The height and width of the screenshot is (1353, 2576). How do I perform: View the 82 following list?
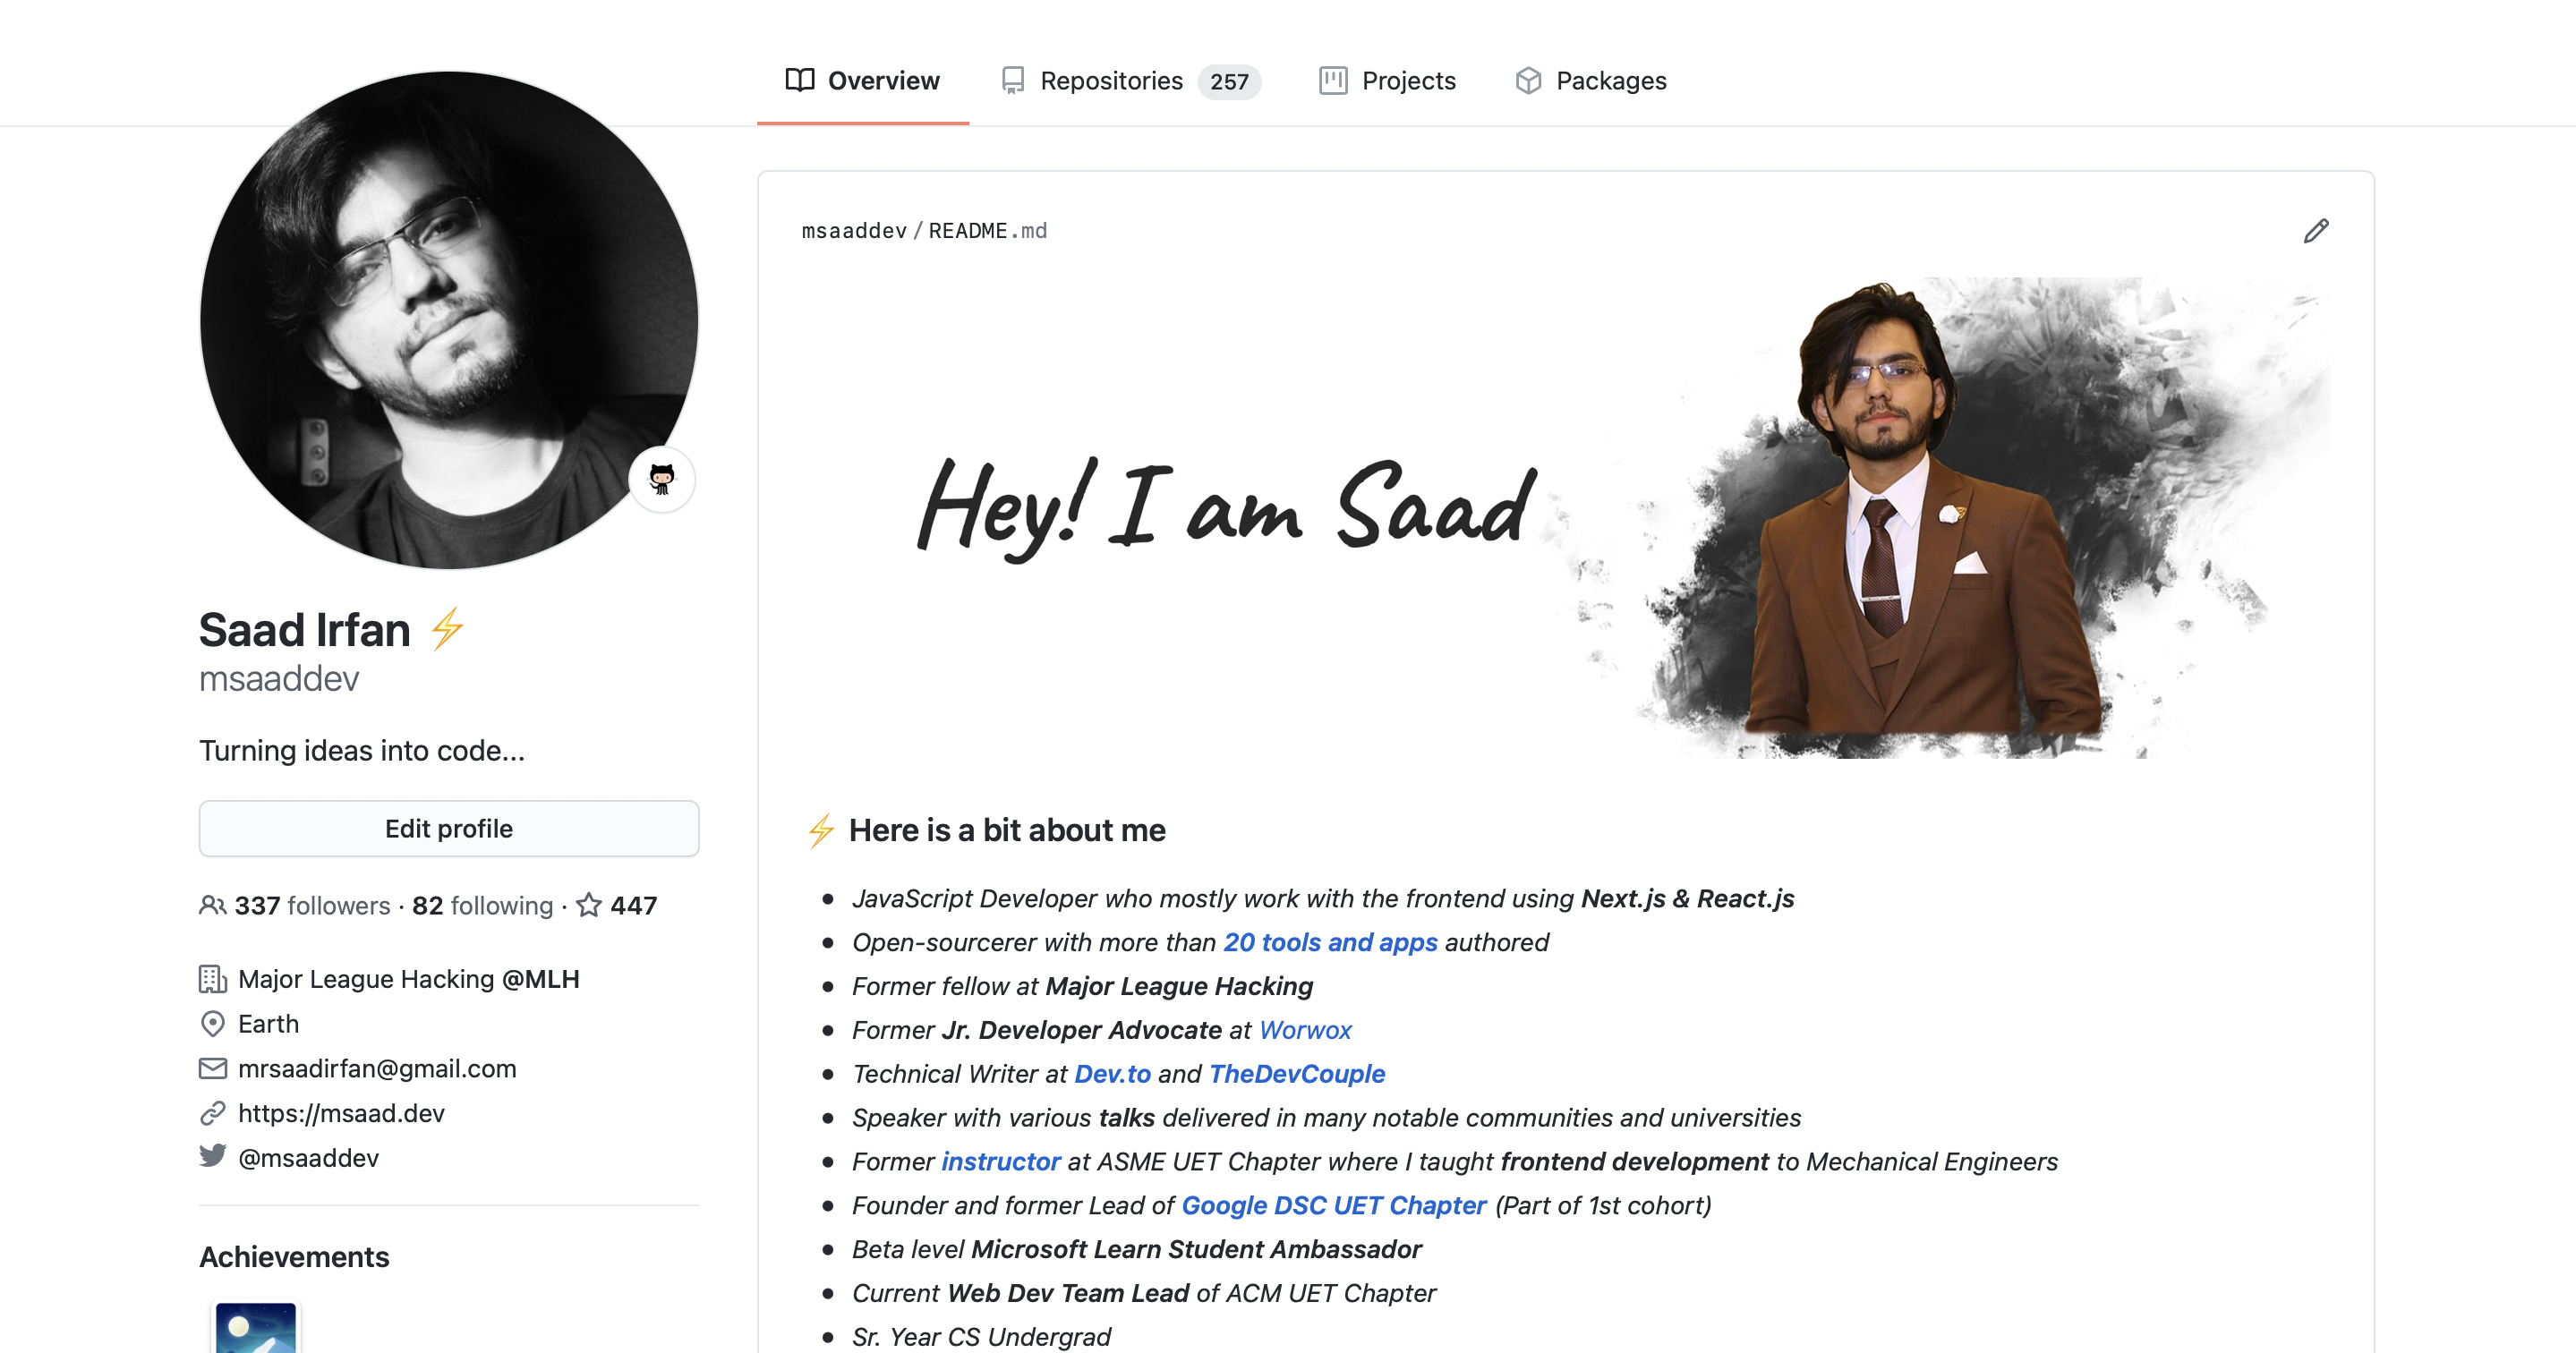tap(482, 905)
